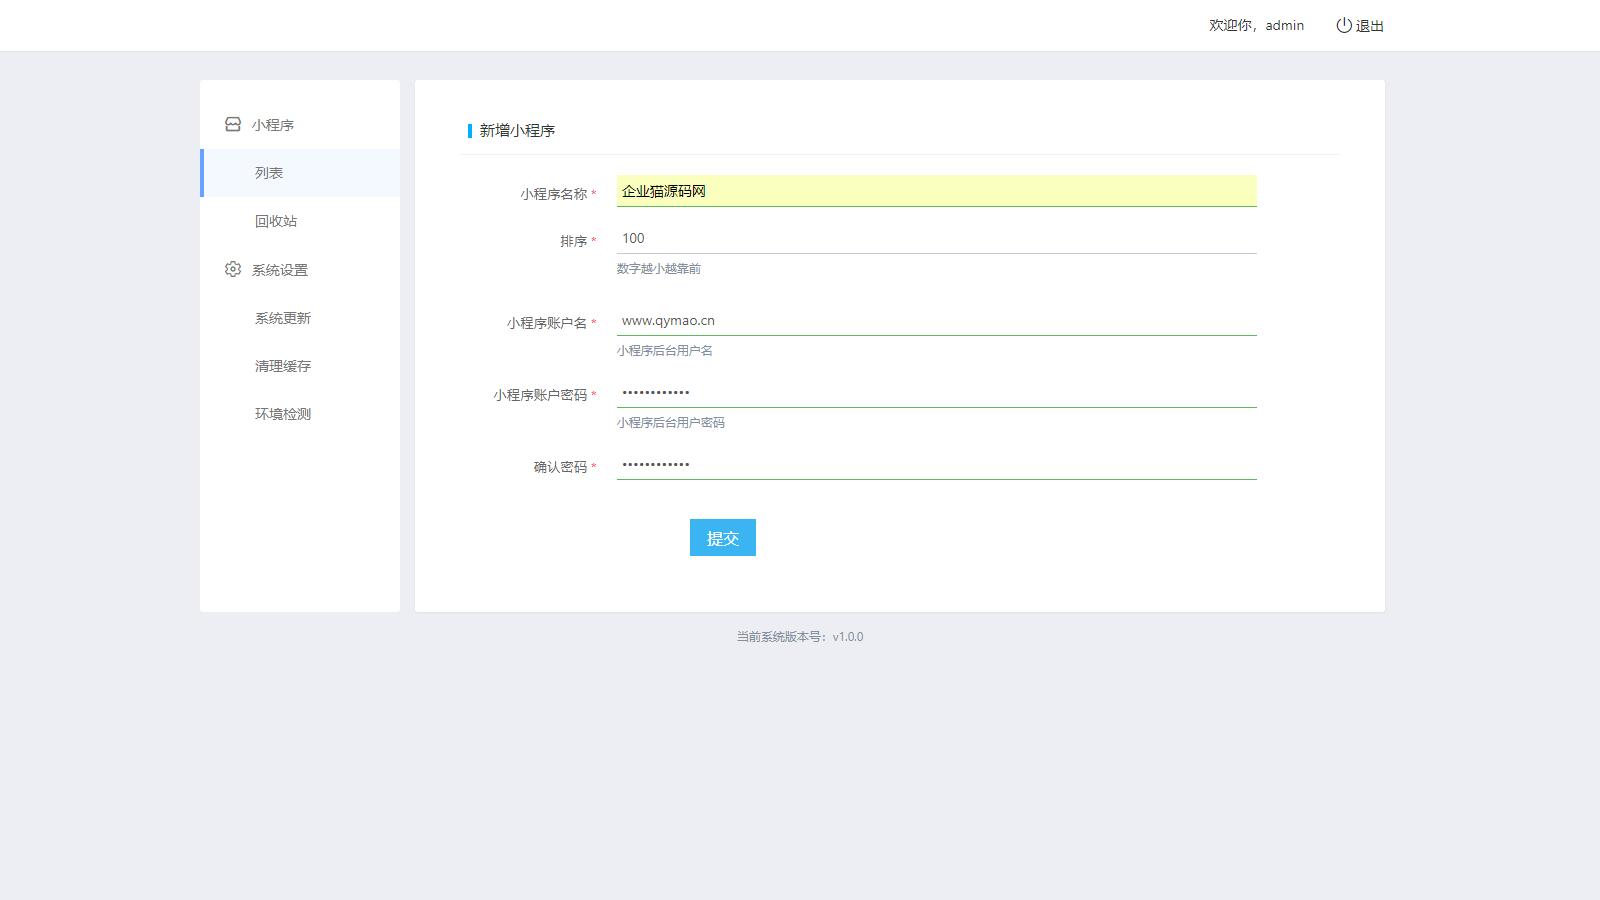
Task: Collapse the 小程序 sidebar section label
Action: pos(273,125)
